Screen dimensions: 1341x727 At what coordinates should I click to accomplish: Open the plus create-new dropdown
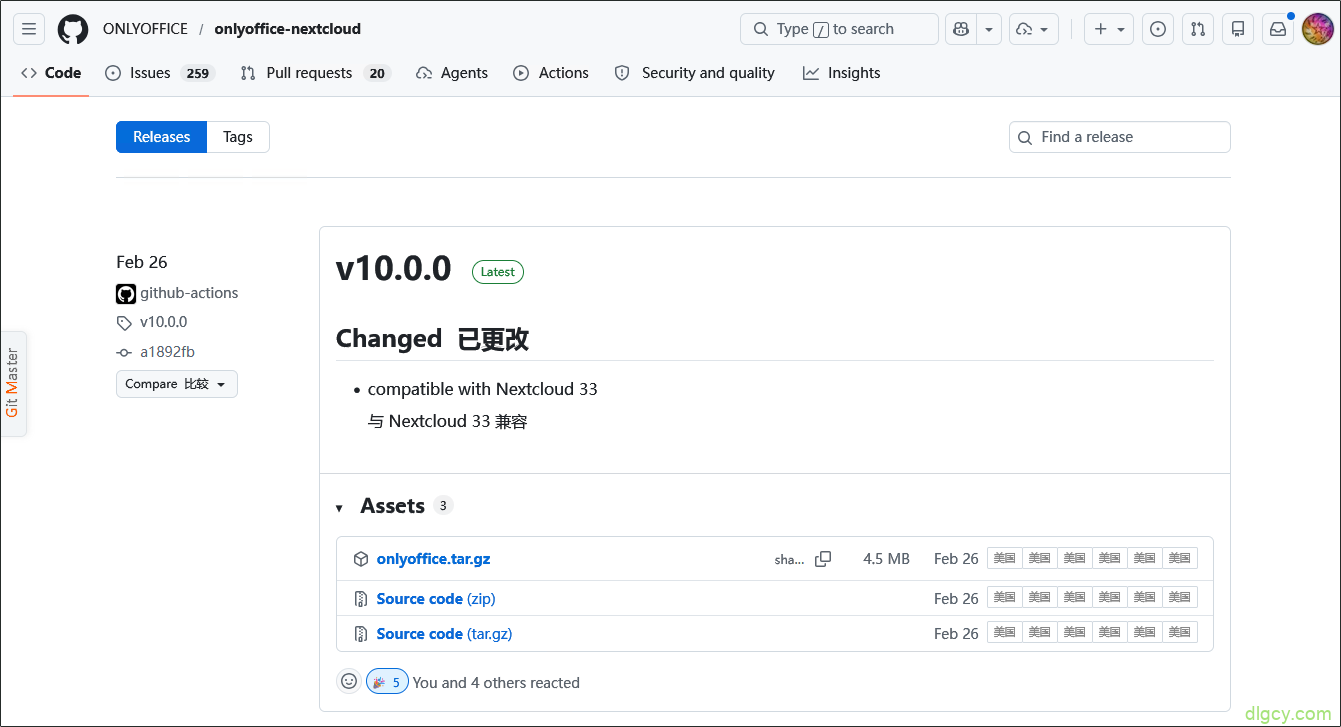pyautogui.click(x=1109, y=29)
